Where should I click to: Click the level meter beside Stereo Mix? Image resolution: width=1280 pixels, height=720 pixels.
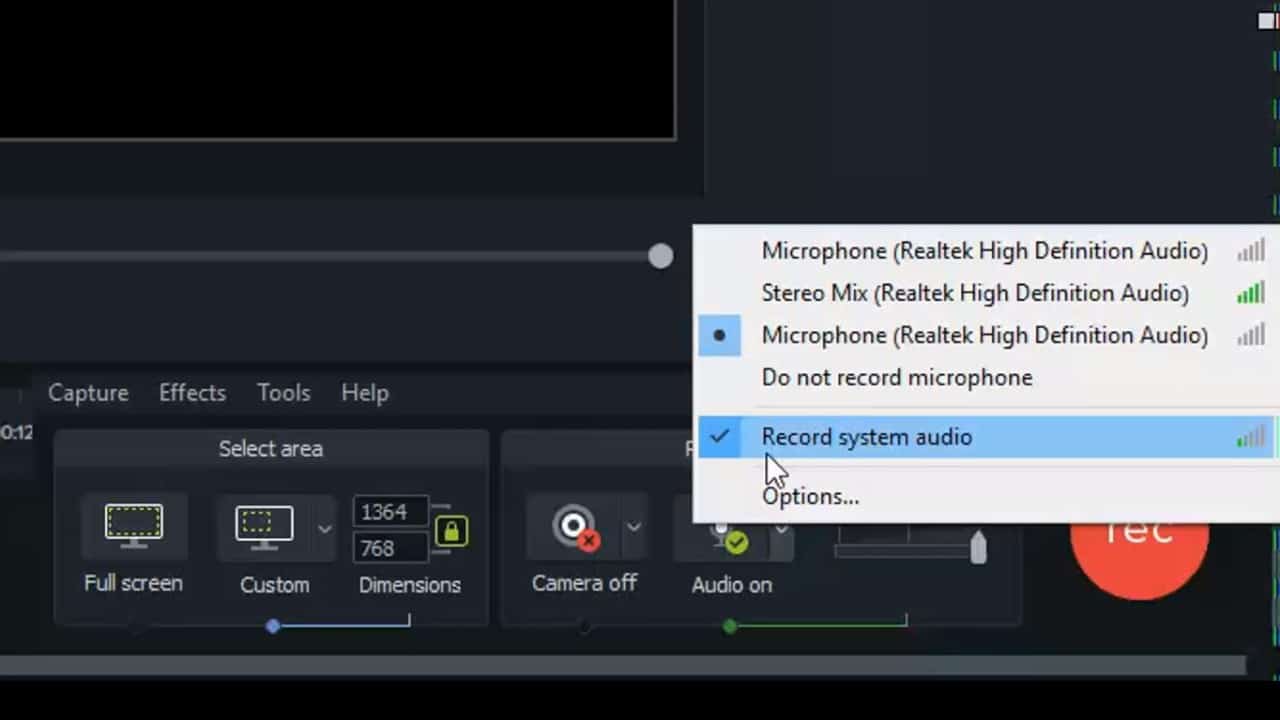click(x=1251, y=293)
